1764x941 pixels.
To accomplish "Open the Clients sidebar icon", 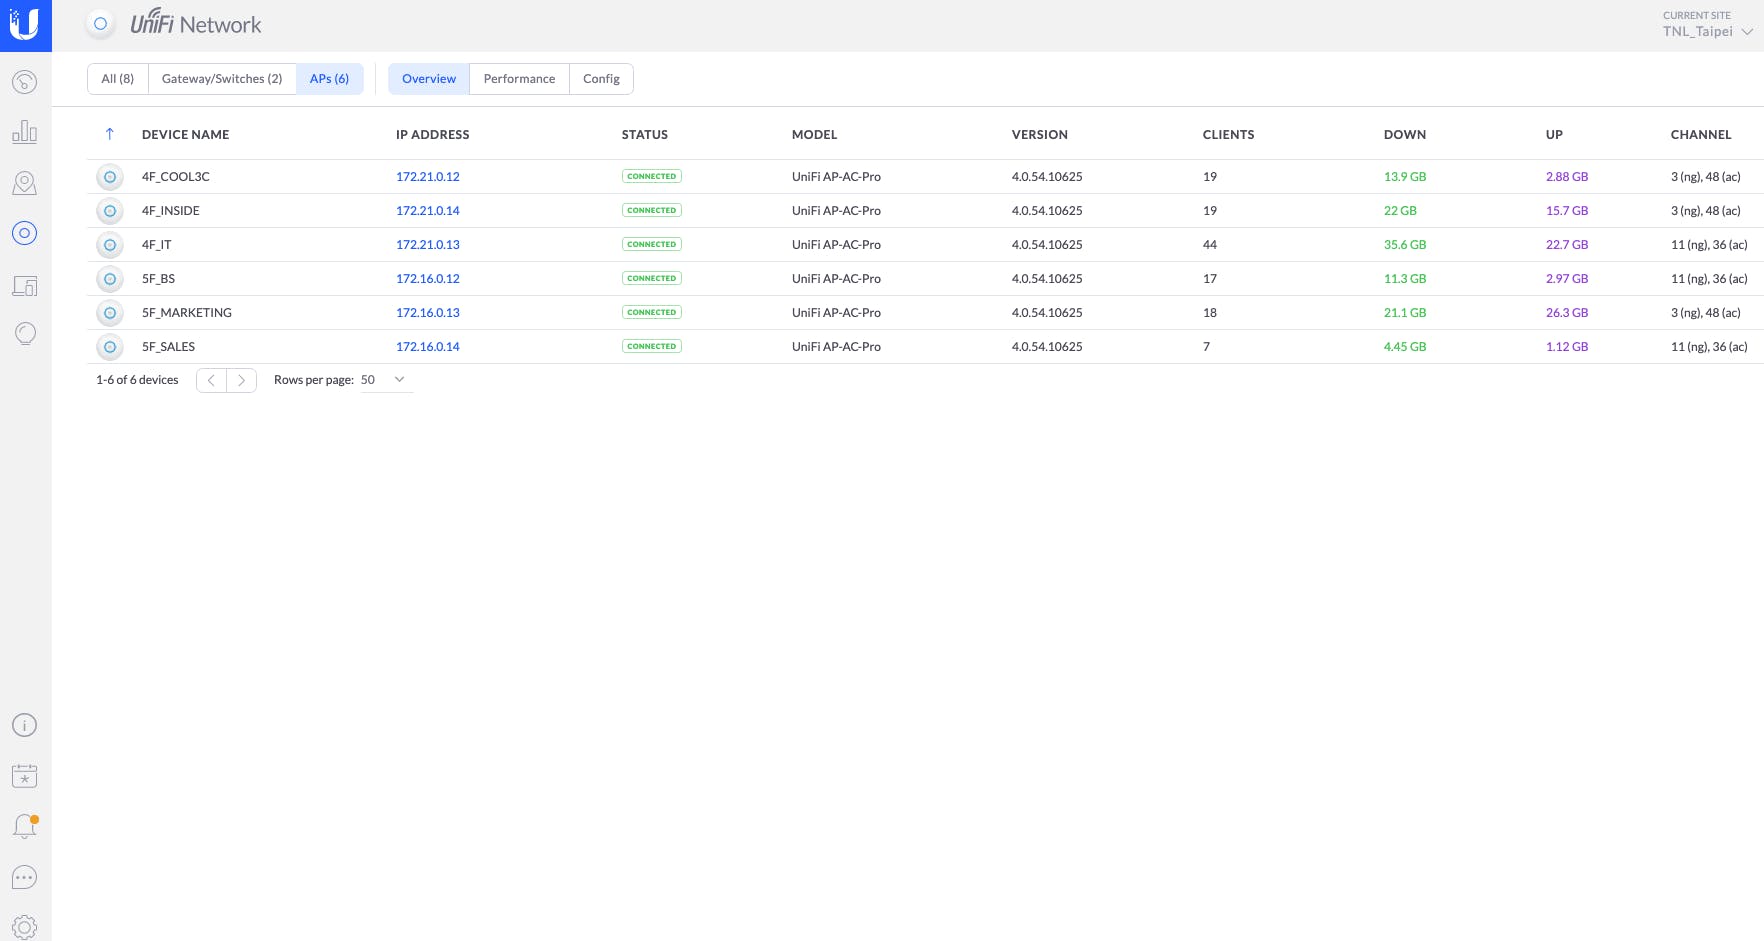I will pos(25,286).
